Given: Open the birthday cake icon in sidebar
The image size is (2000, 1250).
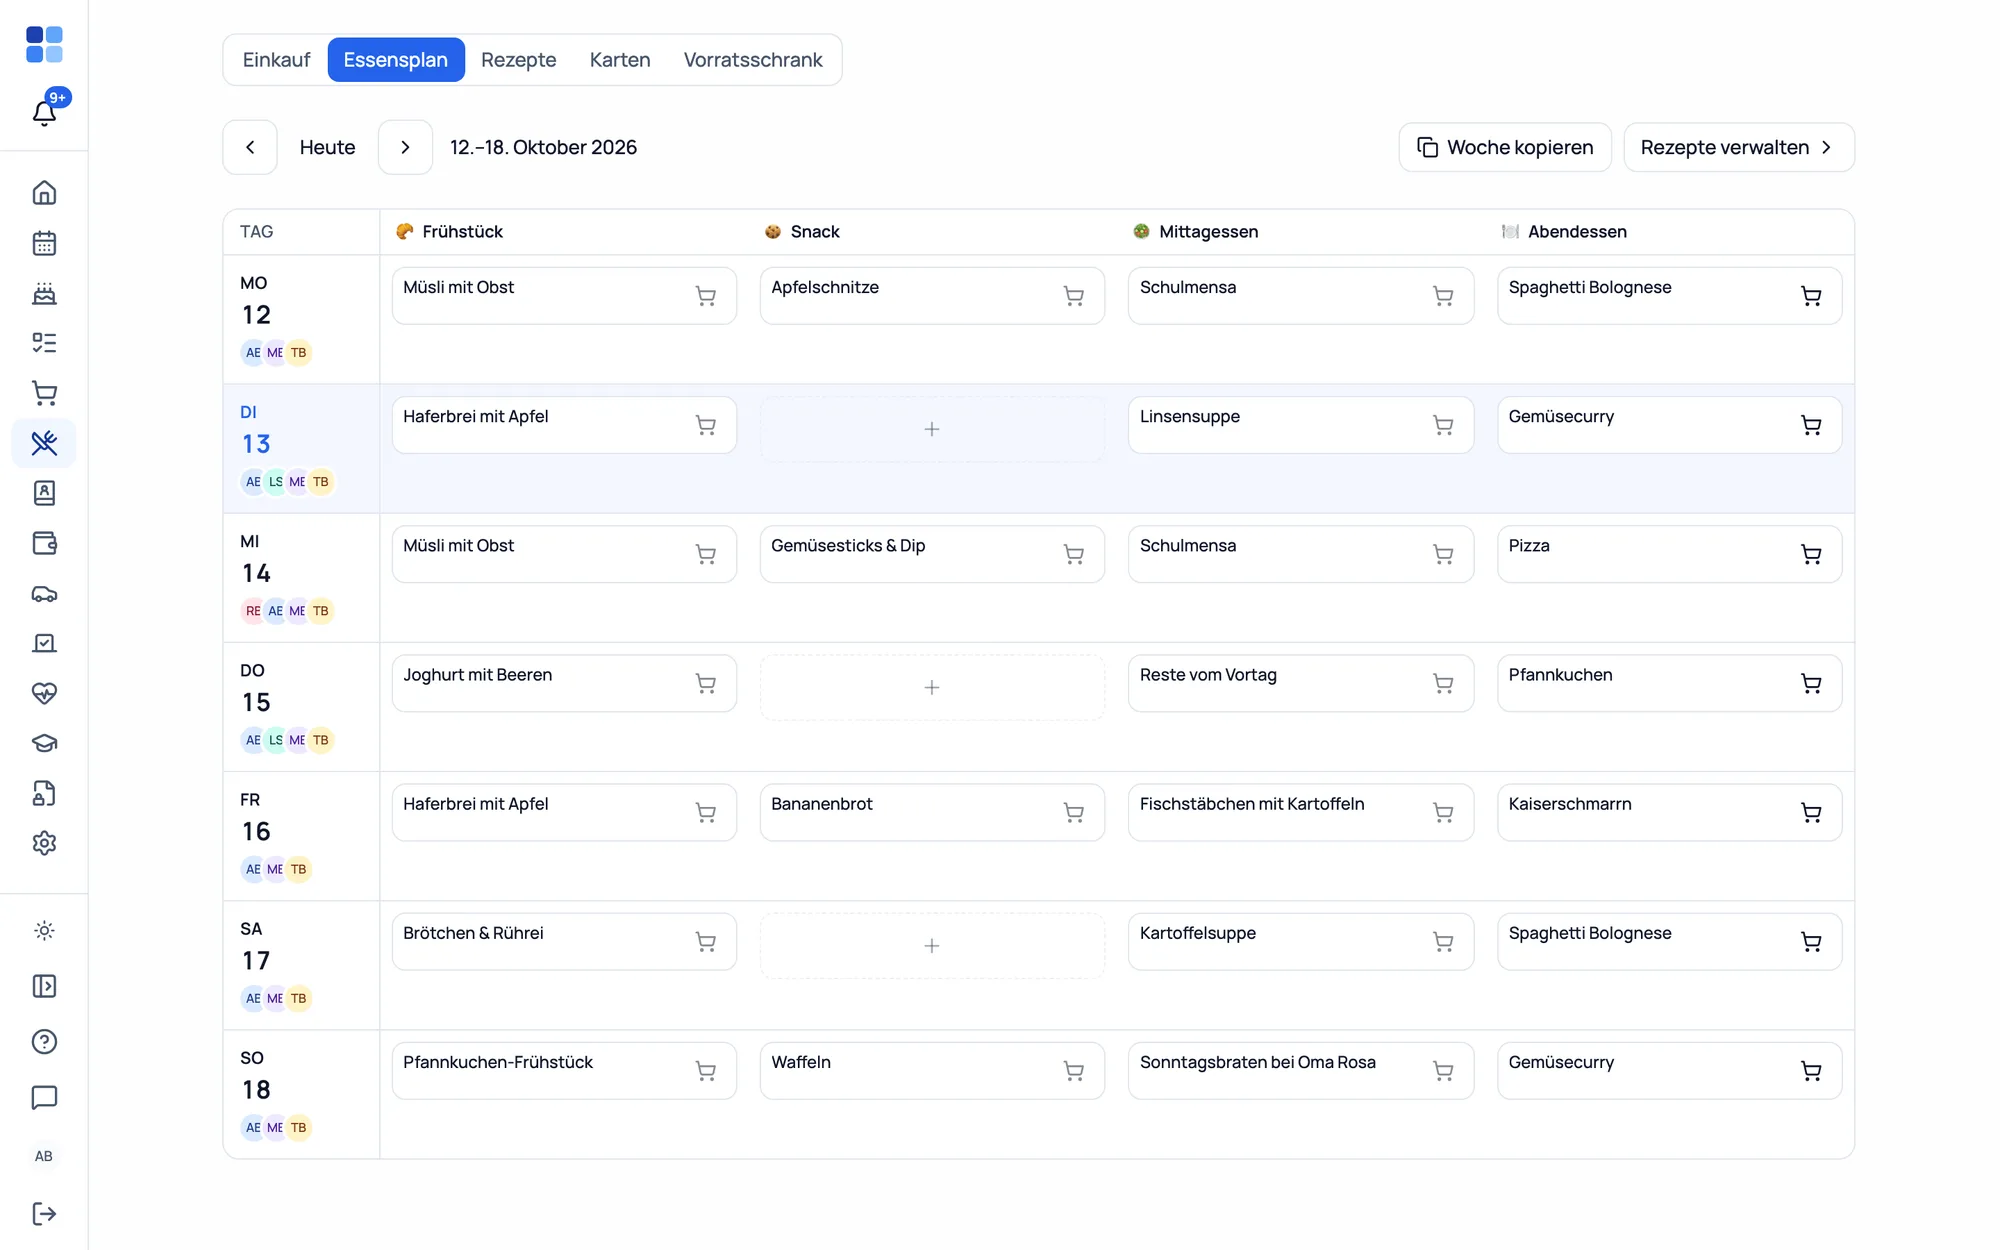Looking at the screenshot, I should coord(44,293).
